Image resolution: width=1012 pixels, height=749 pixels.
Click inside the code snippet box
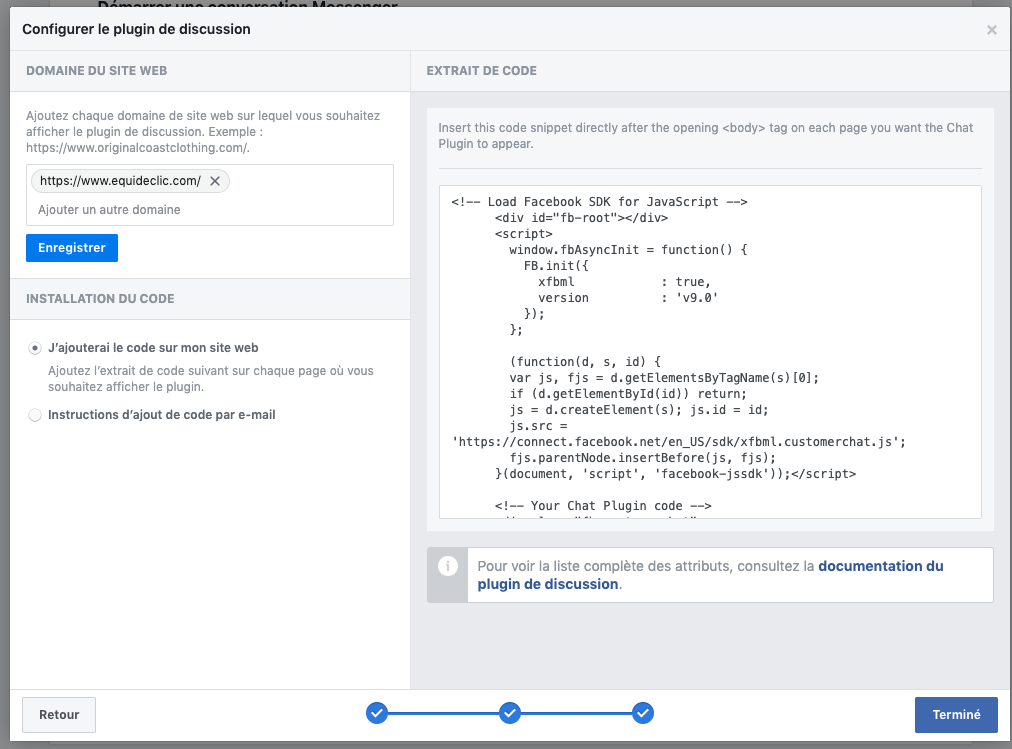(x=710, y=352)
